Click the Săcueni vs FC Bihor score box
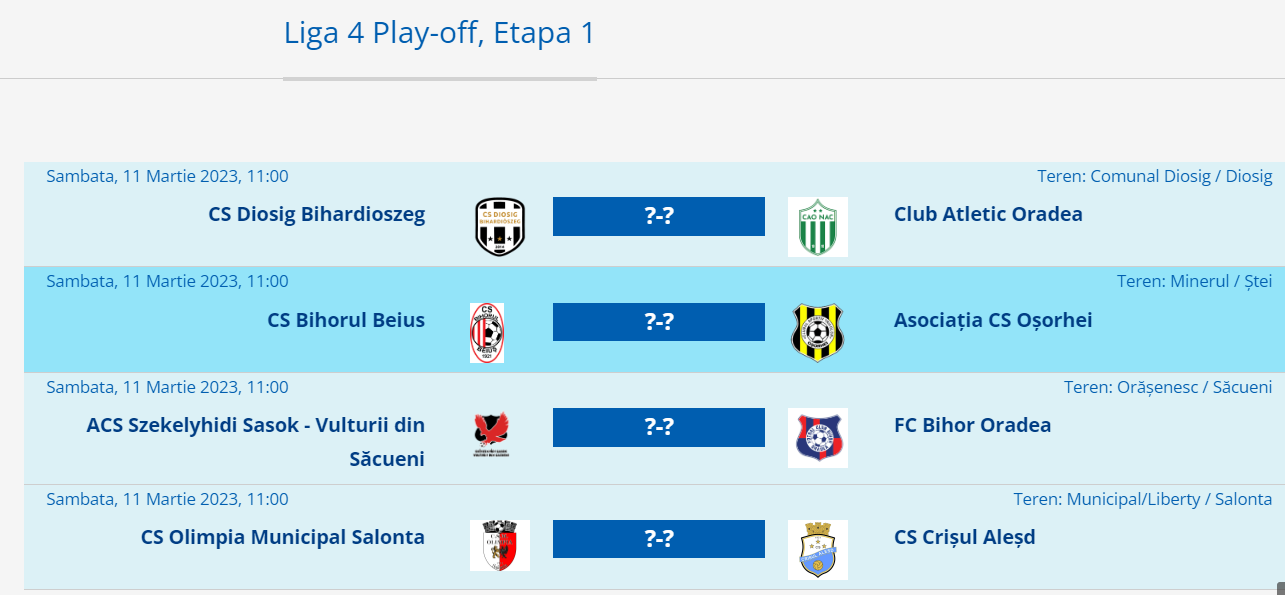The height and width of the screenshot is (595, 1285). (658, 427)
